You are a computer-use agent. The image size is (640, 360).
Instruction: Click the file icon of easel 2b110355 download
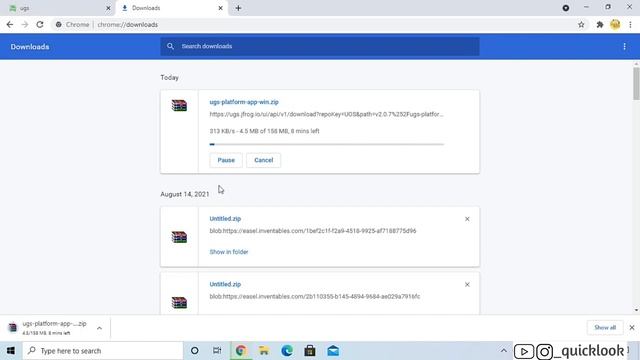pyautogui.click(x=179, y=302)
